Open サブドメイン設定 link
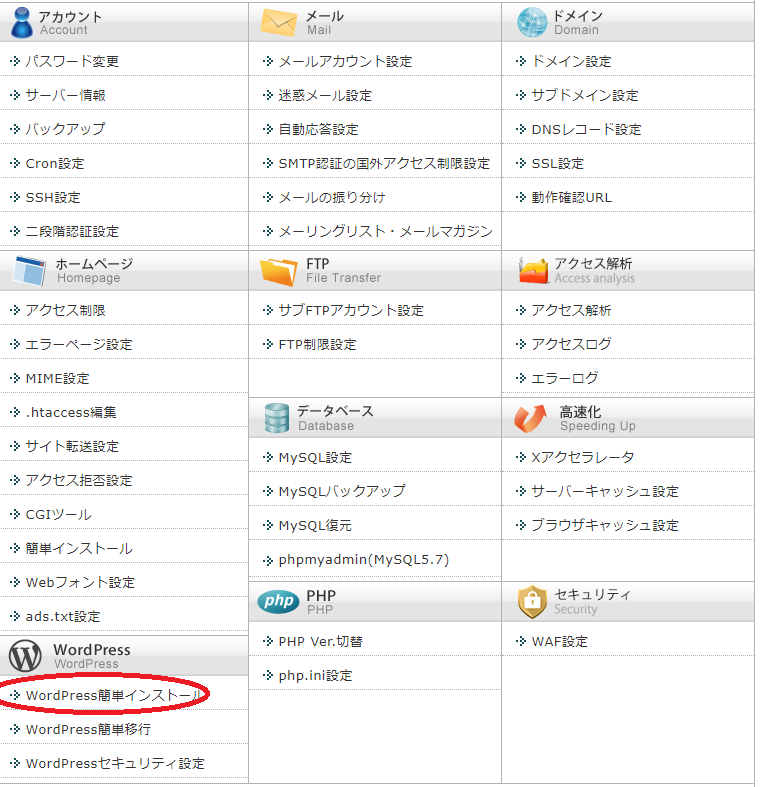 tap(585, 95)
